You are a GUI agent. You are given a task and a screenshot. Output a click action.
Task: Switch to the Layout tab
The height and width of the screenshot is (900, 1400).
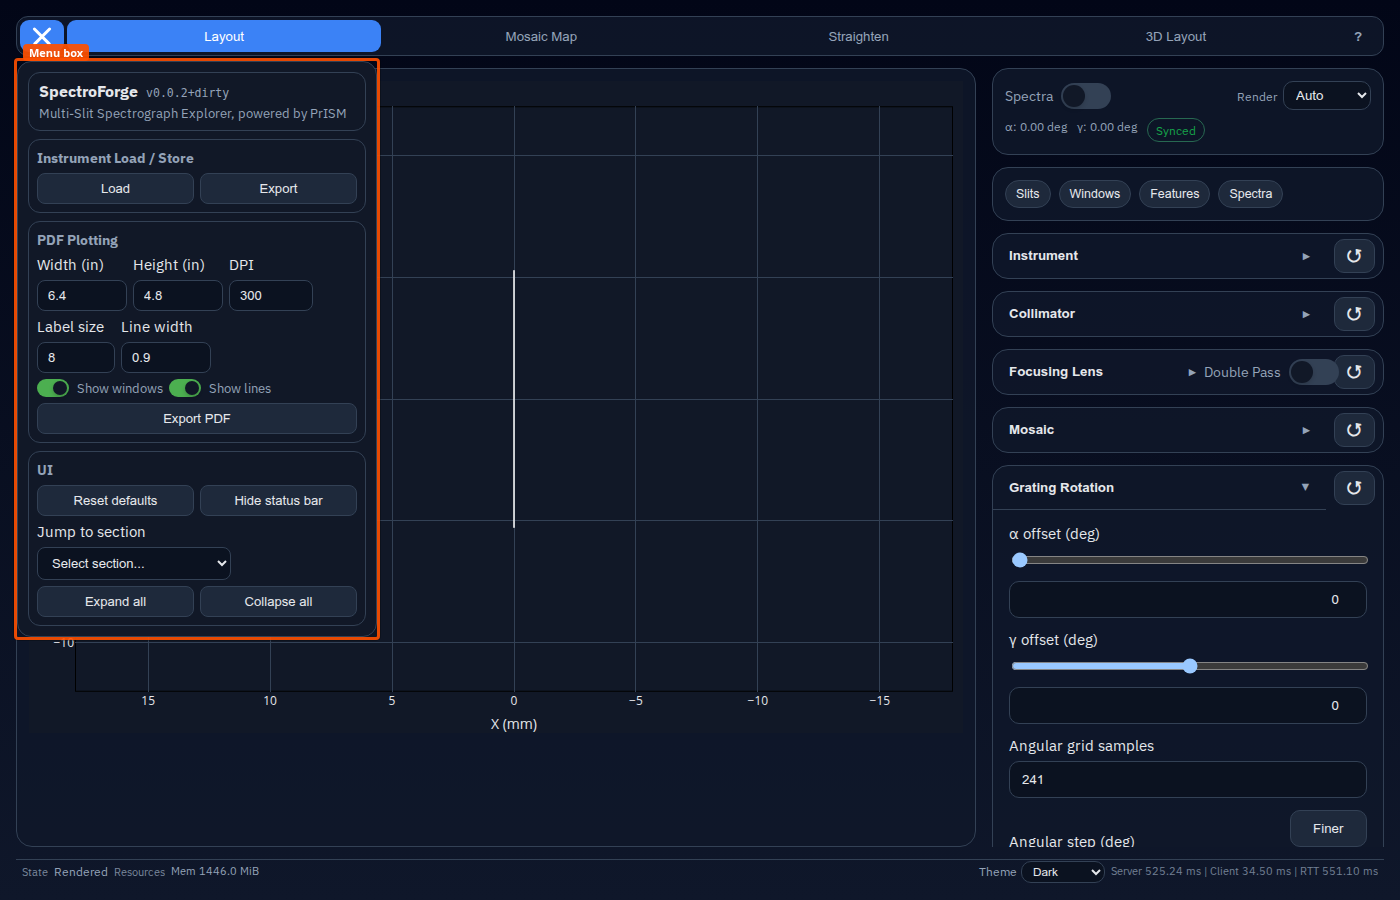click(224, 36)
